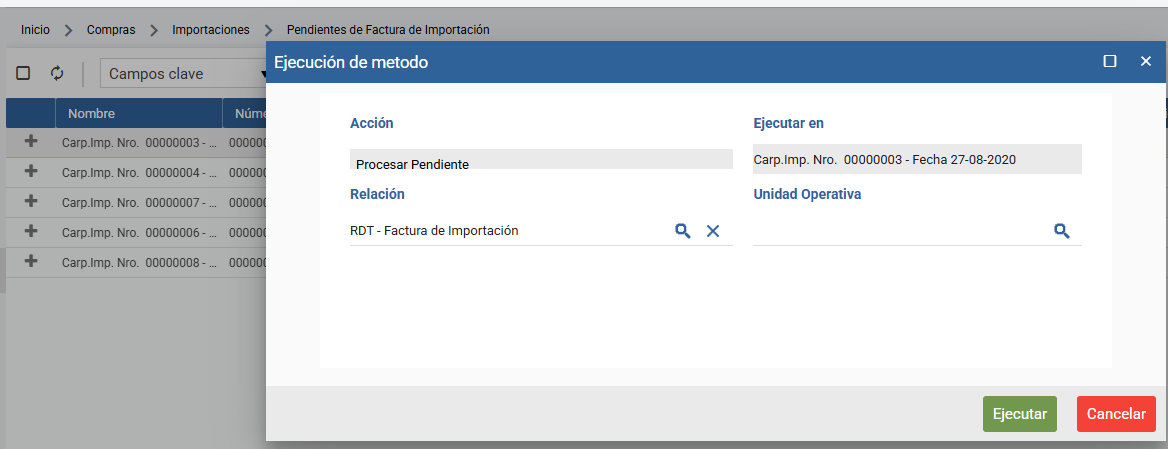Close the Ejecución de metodo dialog

click(x=1146, y=62)
